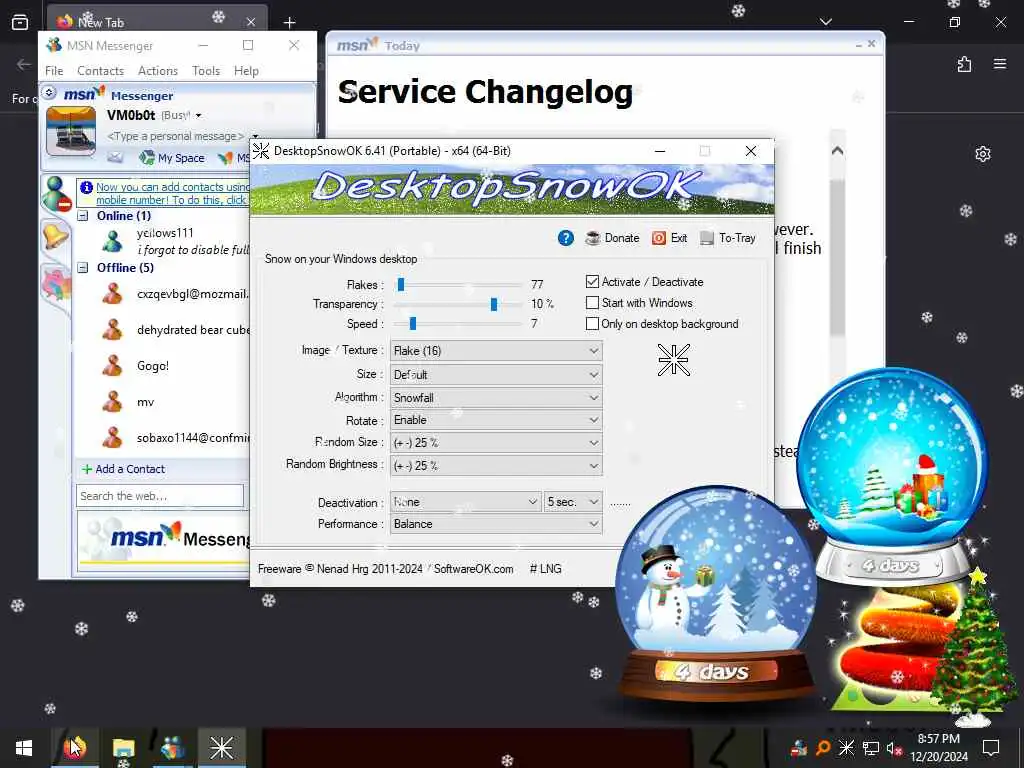Open the Algorithm dropdown showing Snowfall
Viewport: 1024px width, 768px height.
pos(496,398)
